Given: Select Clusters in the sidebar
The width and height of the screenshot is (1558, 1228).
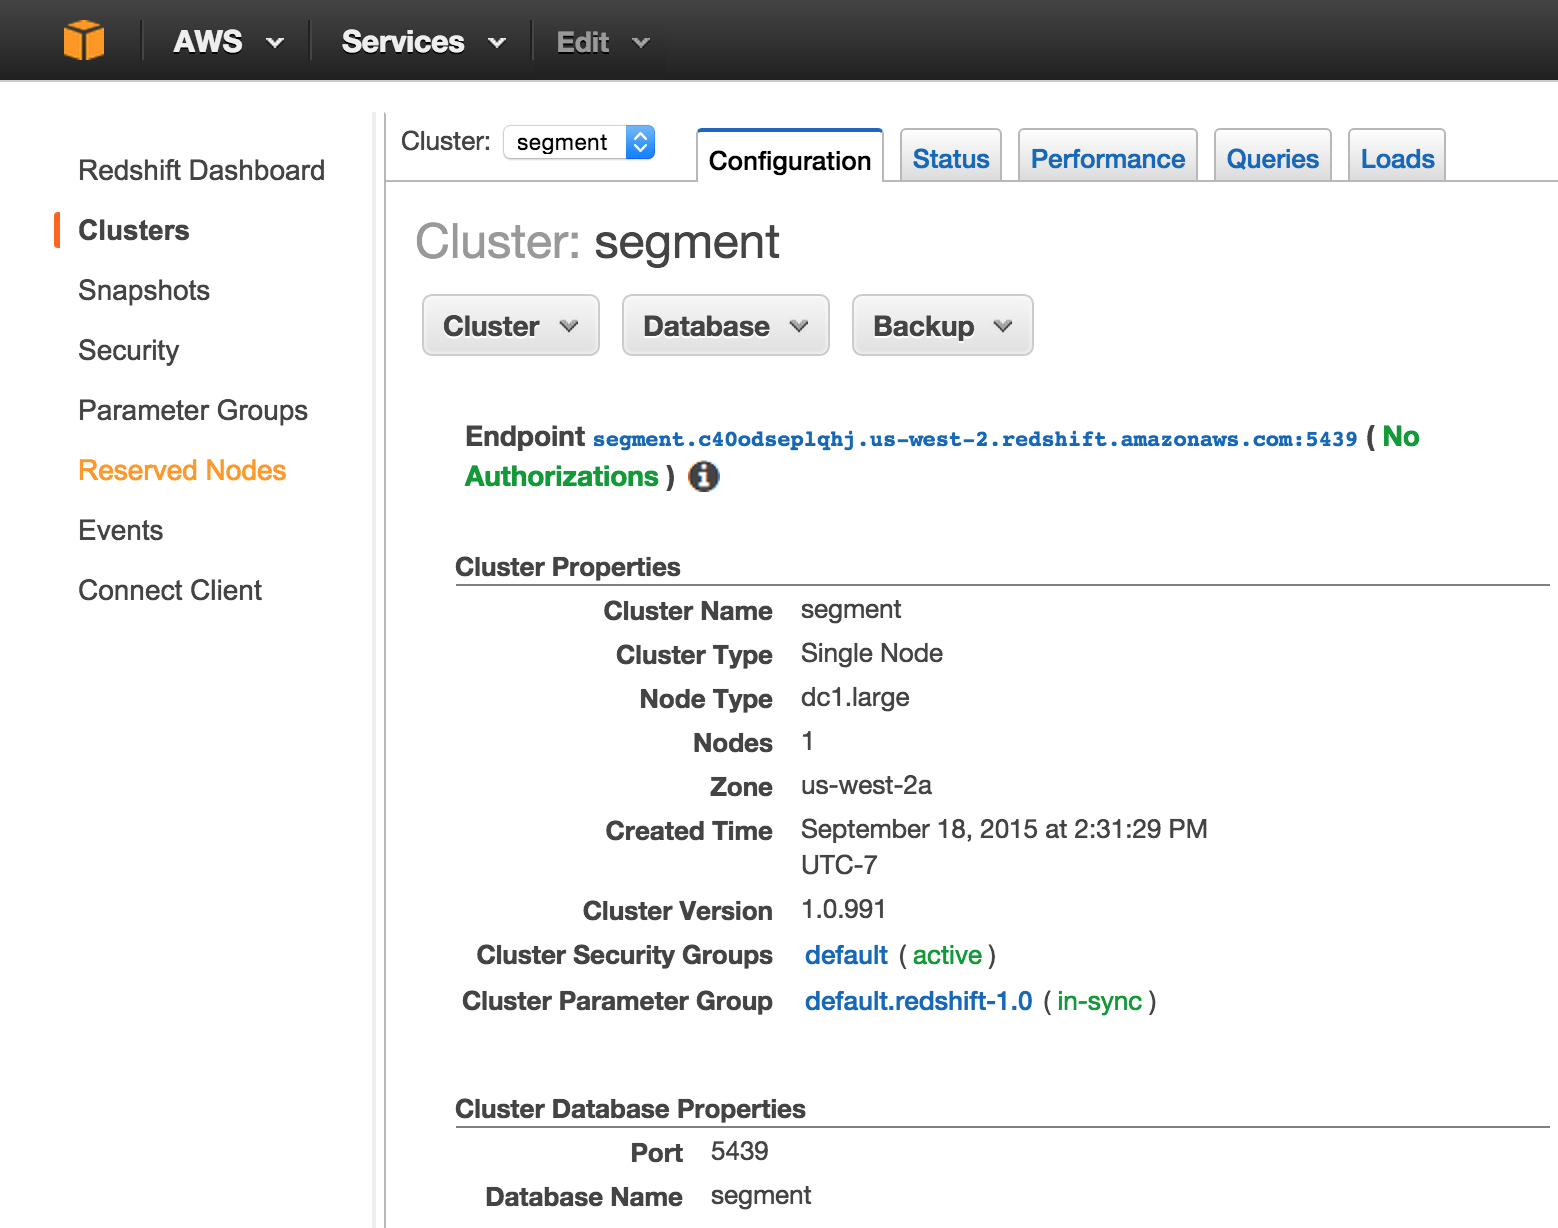Looking at the screenshot, I should [134, 230].
